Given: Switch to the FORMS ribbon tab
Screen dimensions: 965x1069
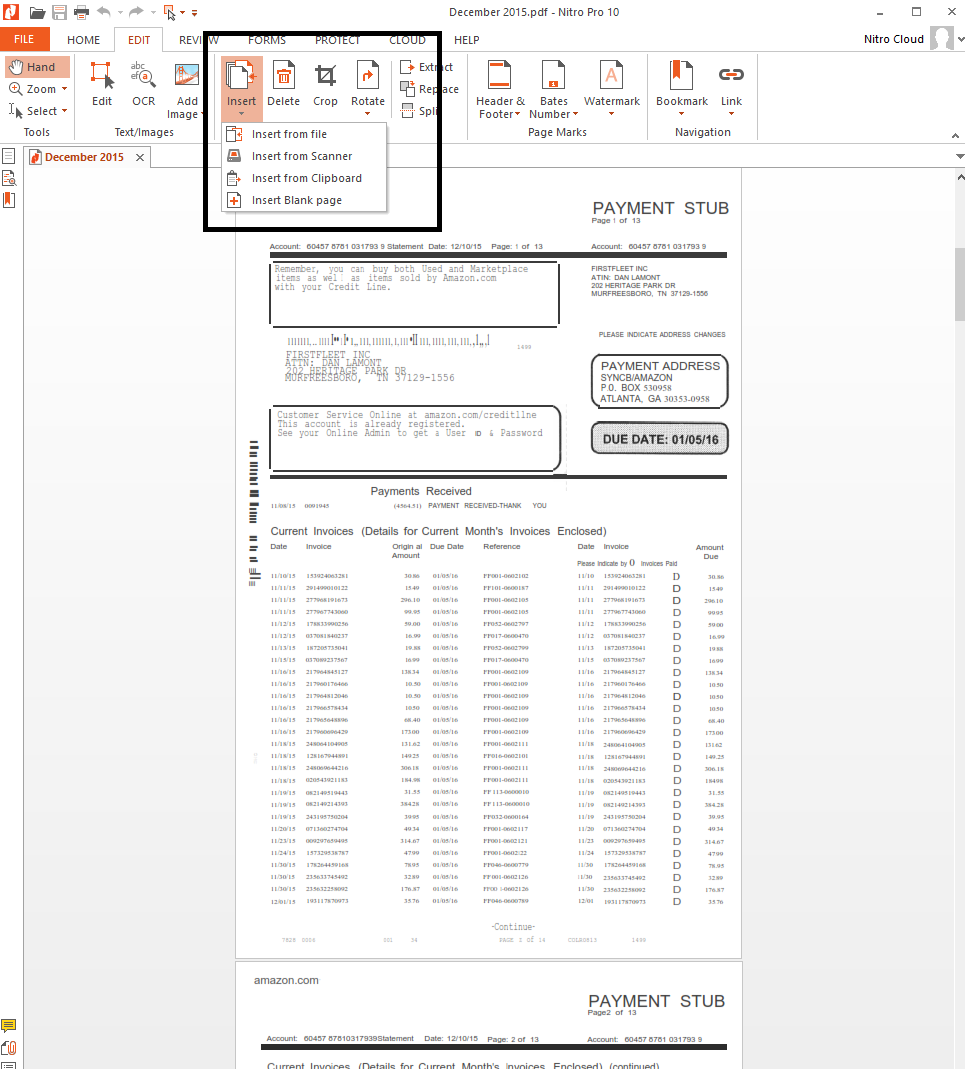Looking at the screenshot, I should (267, 40).
